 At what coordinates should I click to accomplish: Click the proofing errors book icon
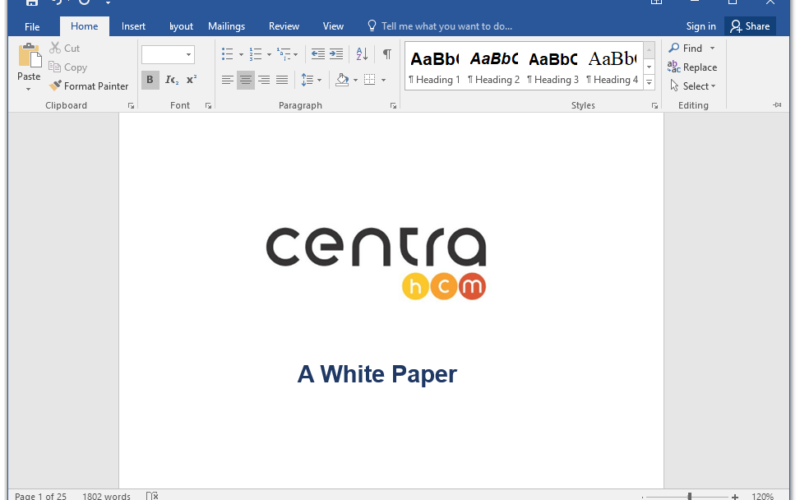click(152, 495)
